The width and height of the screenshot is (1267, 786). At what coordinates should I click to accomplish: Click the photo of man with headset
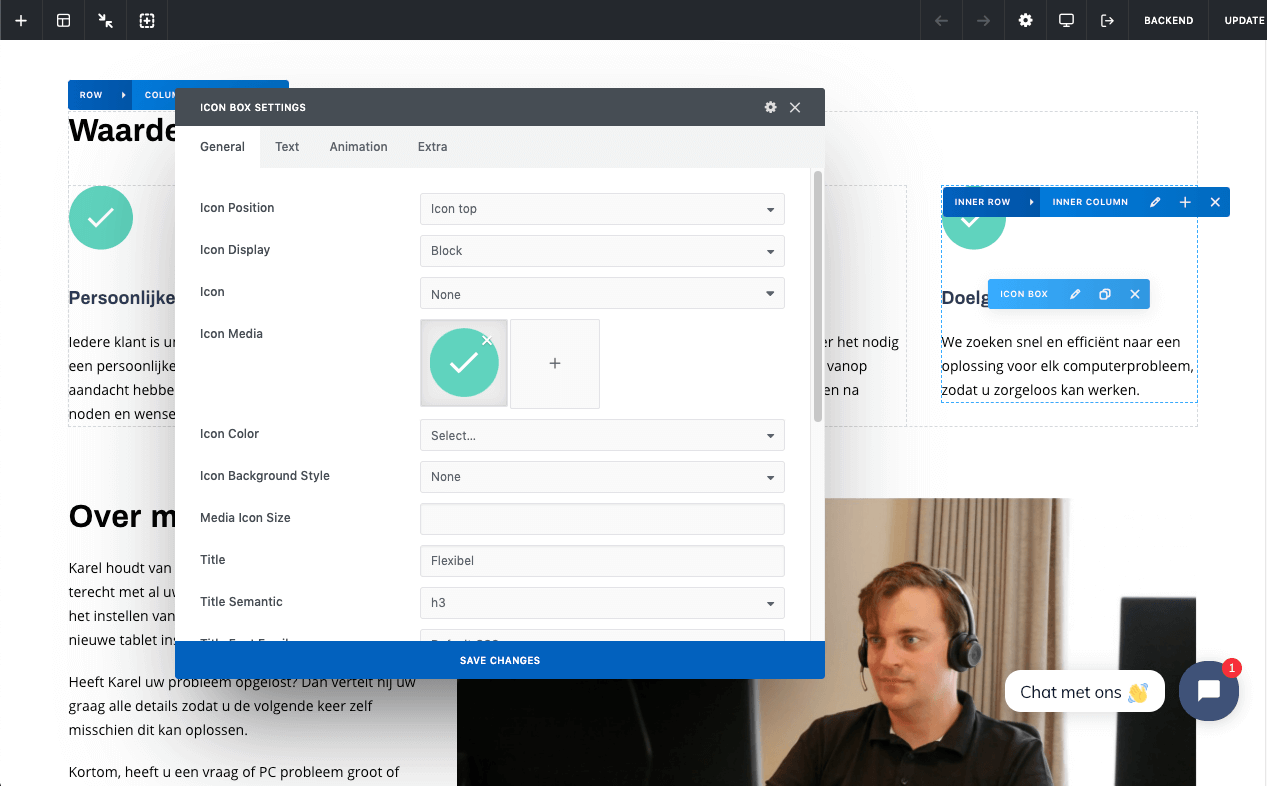coord(826,641)
